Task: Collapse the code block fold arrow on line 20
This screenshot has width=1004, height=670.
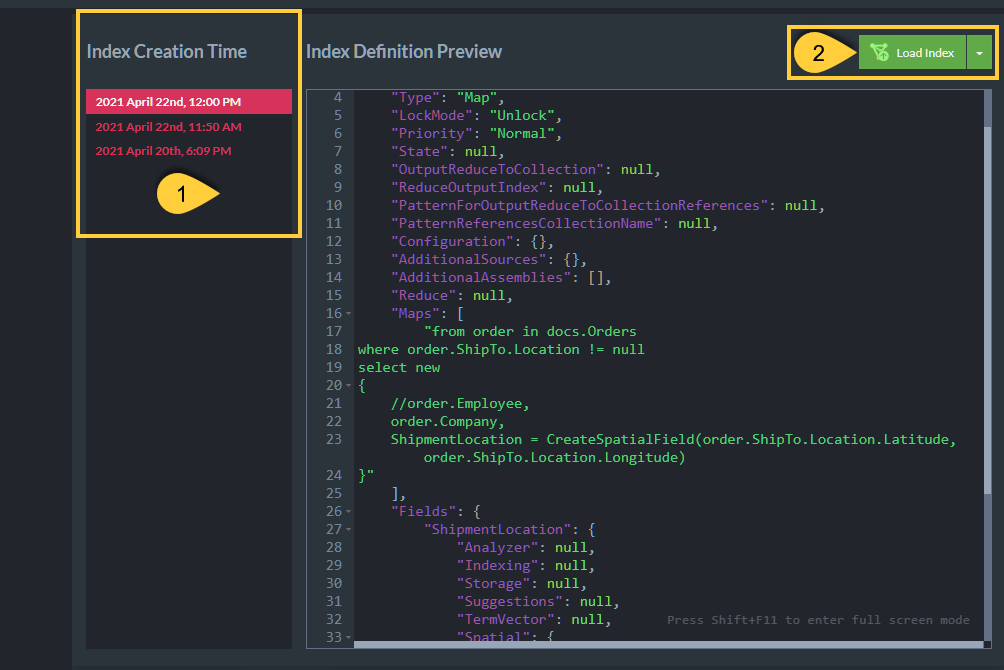Action: click(348, 386)
